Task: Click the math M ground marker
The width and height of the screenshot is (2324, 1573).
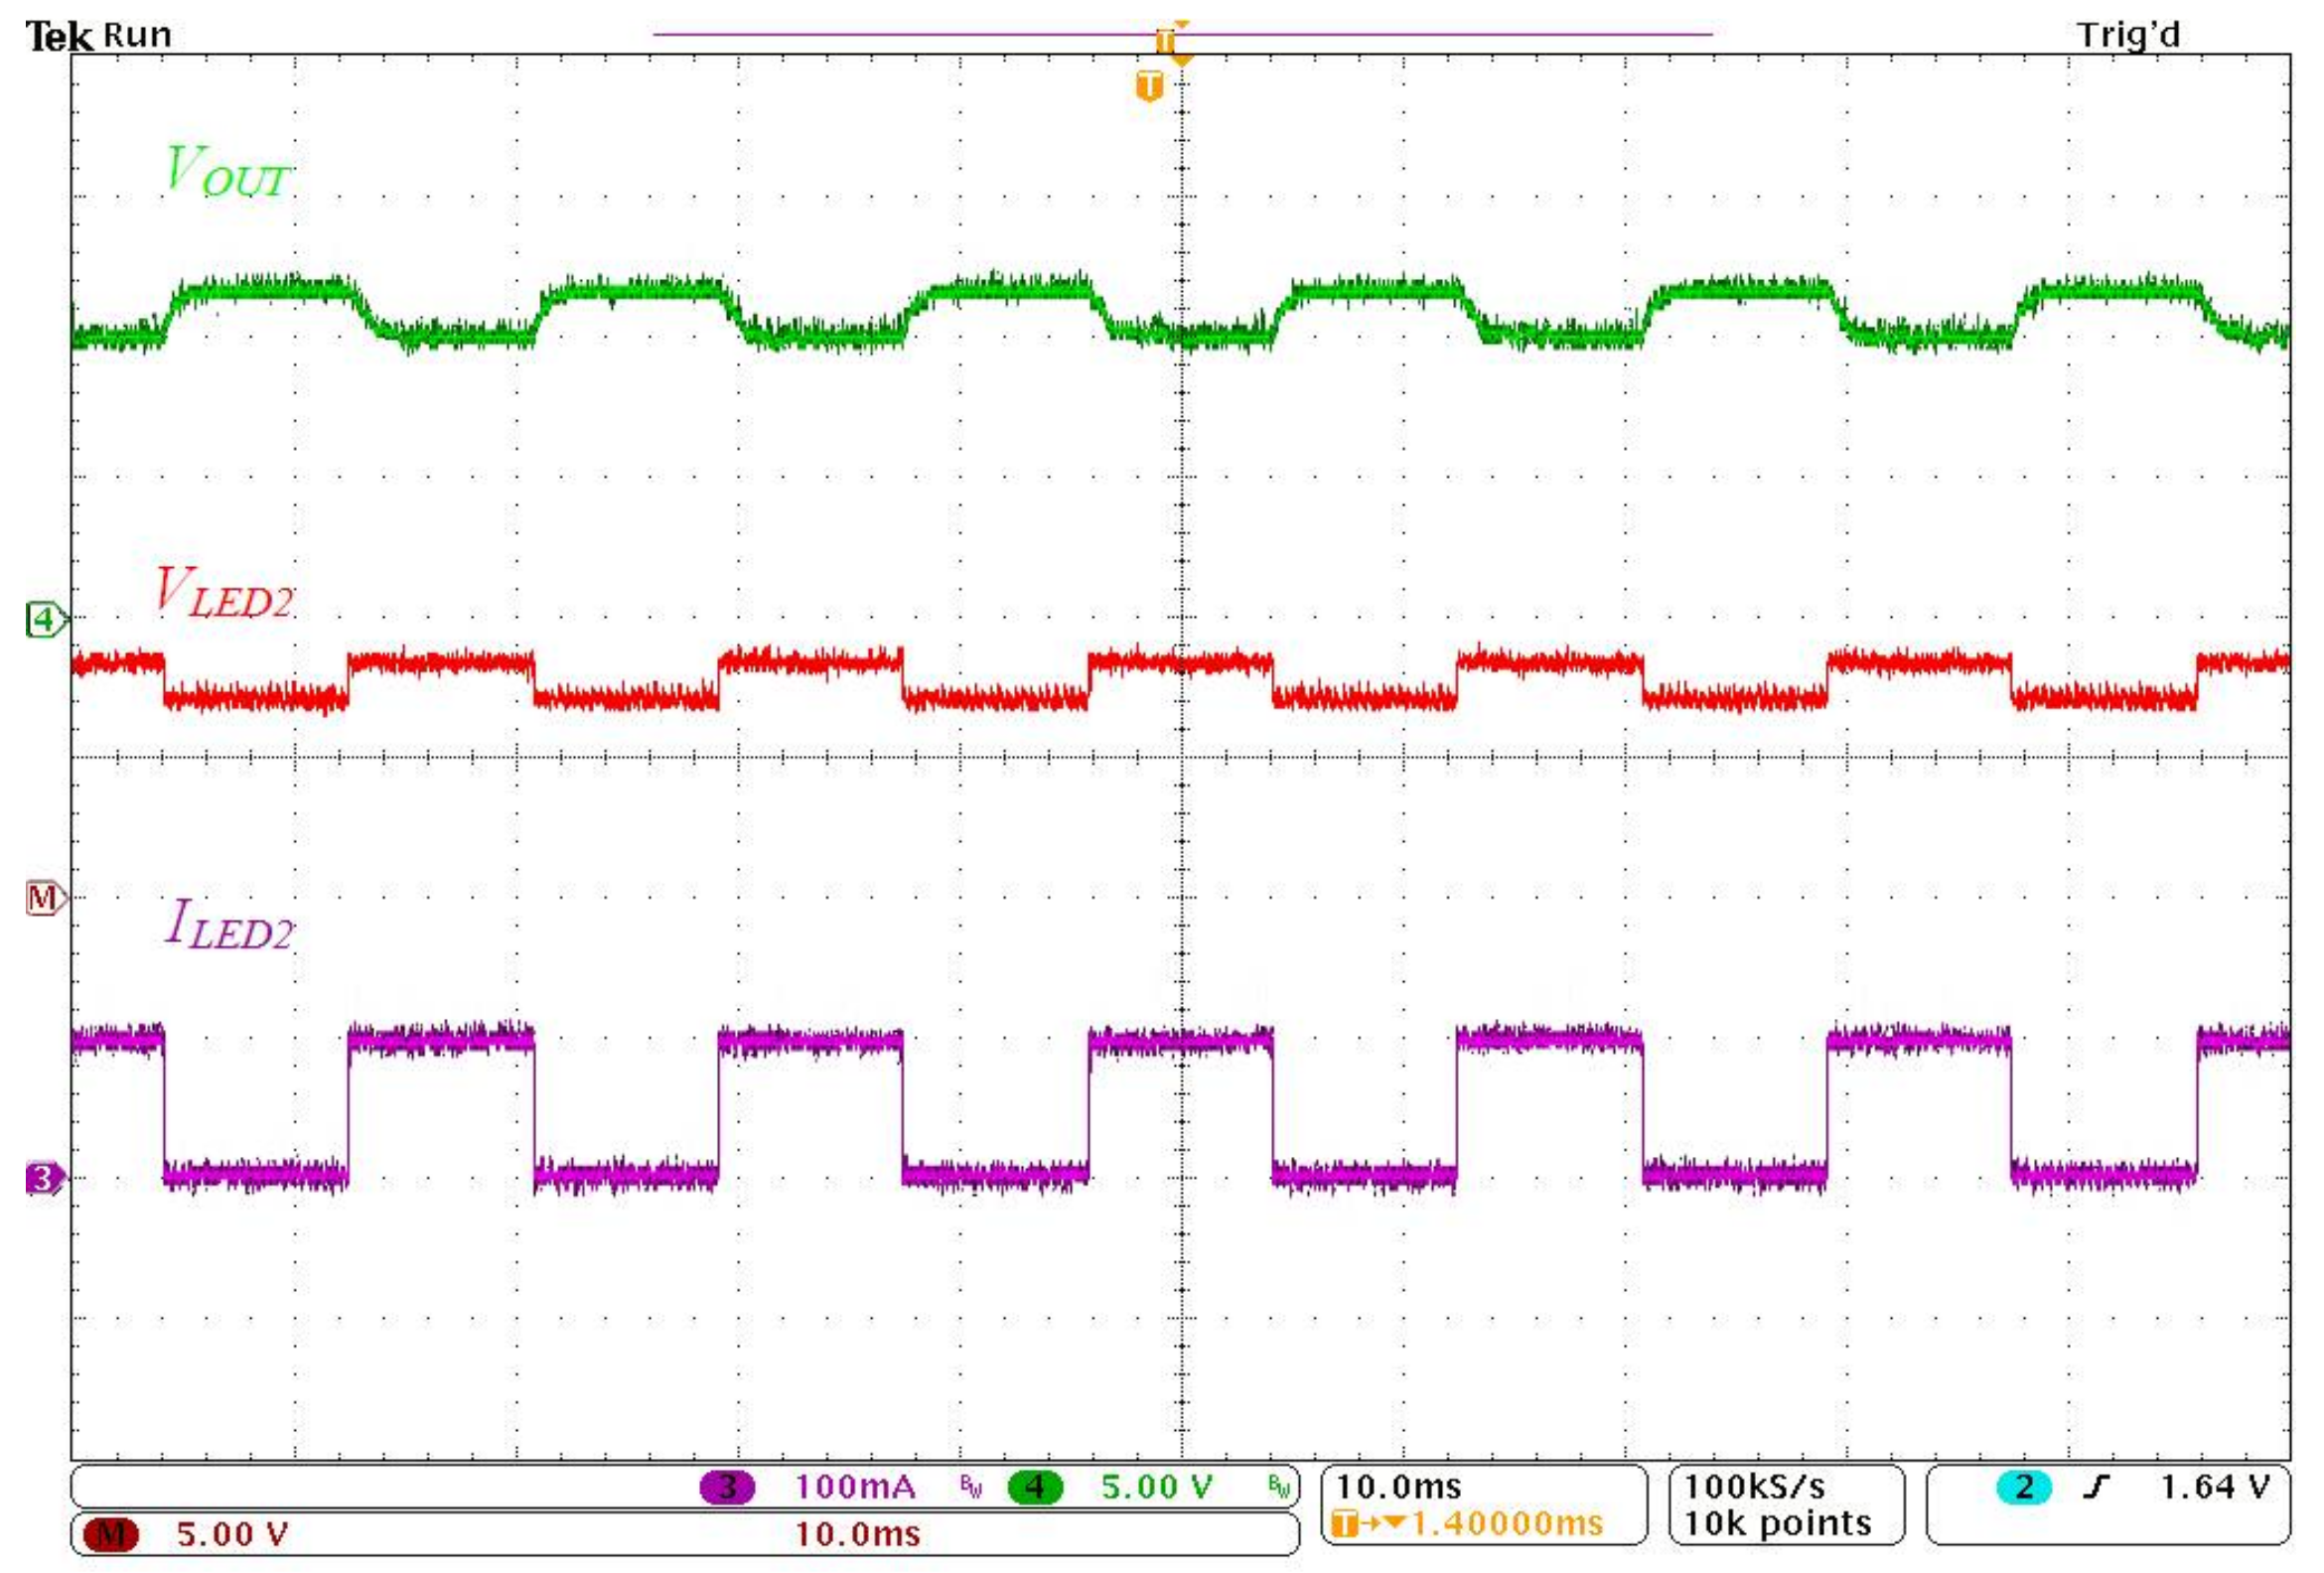Action: click(44, 898)
